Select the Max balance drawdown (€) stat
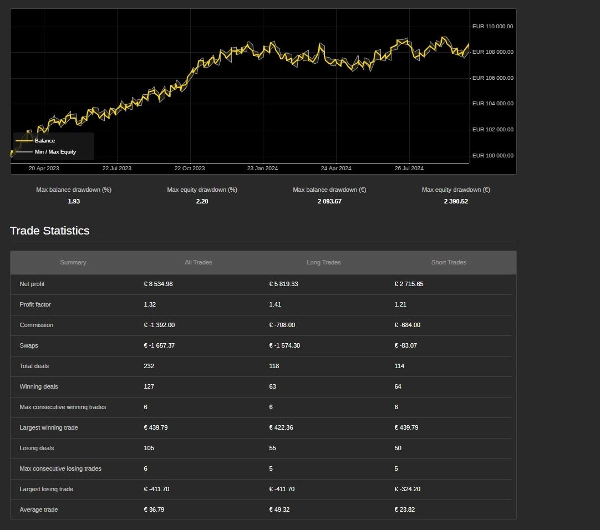Viewport: 600px width, 530px height. (329, 195)
